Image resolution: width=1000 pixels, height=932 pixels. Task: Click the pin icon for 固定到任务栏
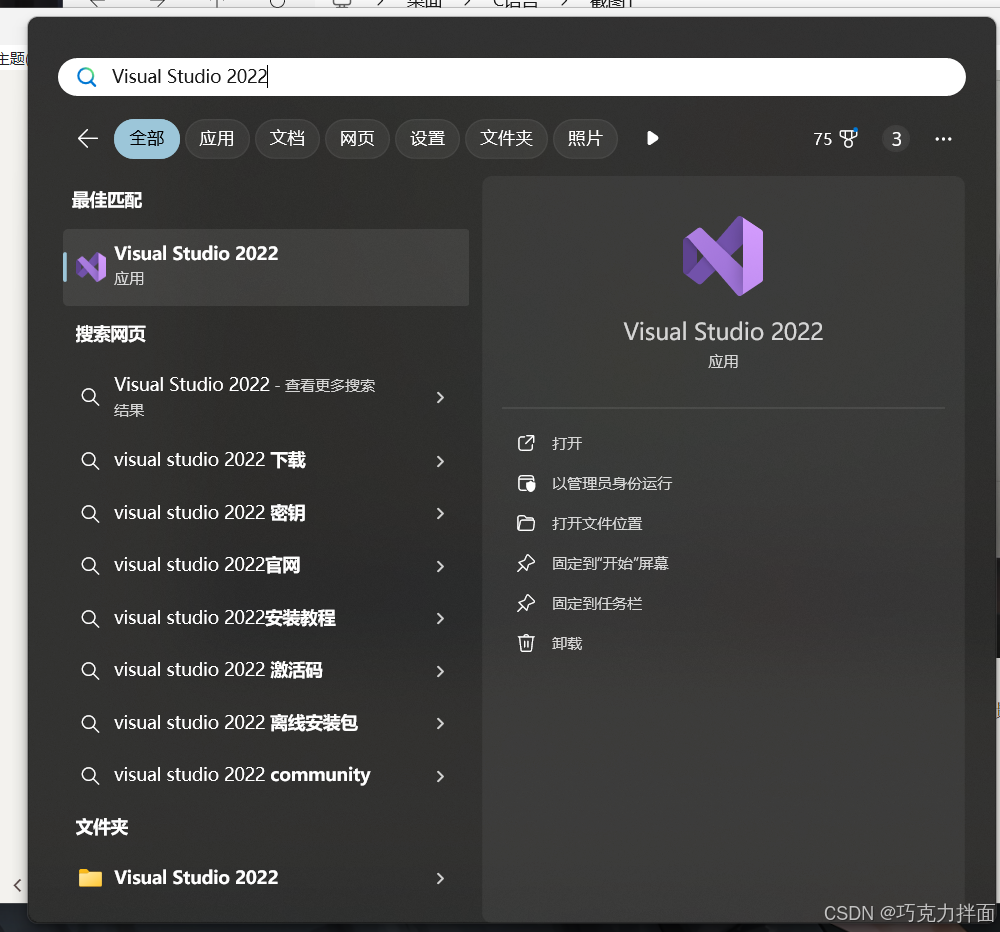click(526, 603)
